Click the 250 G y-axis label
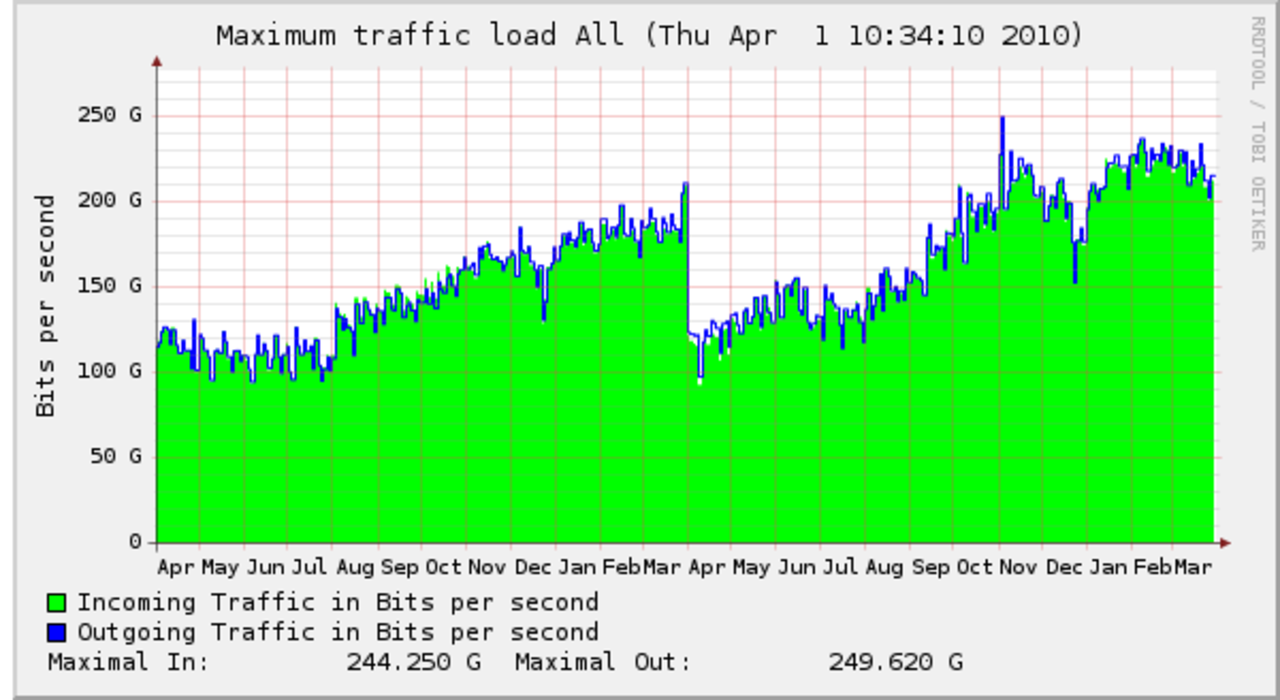 point(109,115)
